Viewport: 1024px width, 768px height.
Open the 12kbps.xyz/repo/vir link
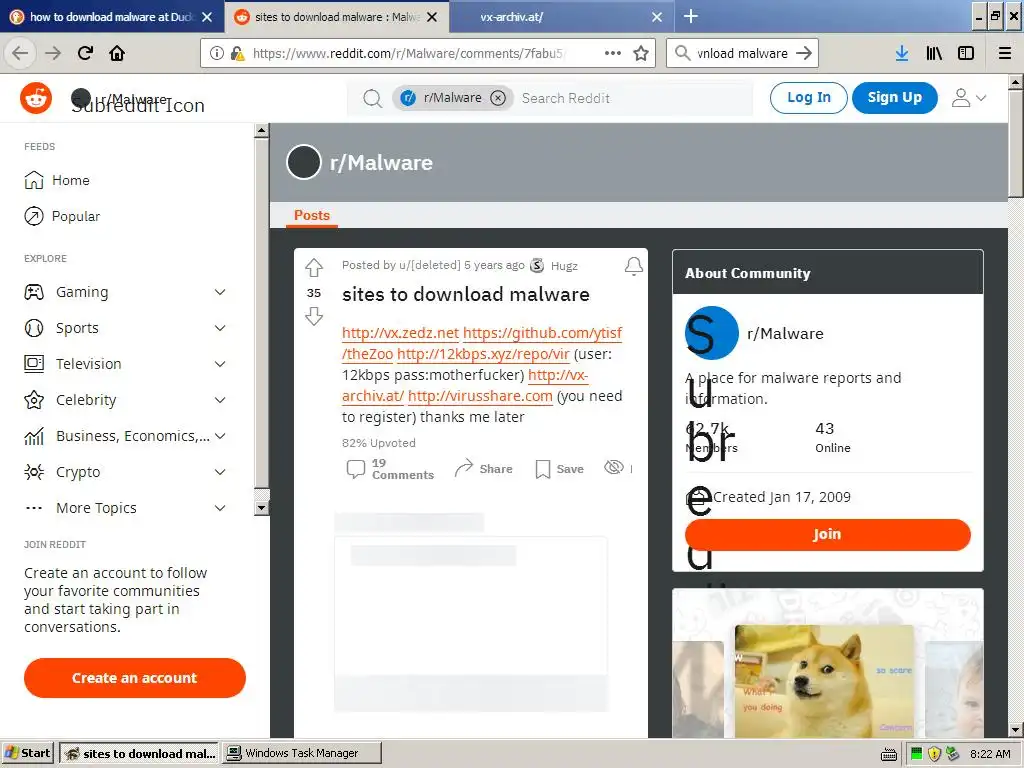[x=483, y=354]
